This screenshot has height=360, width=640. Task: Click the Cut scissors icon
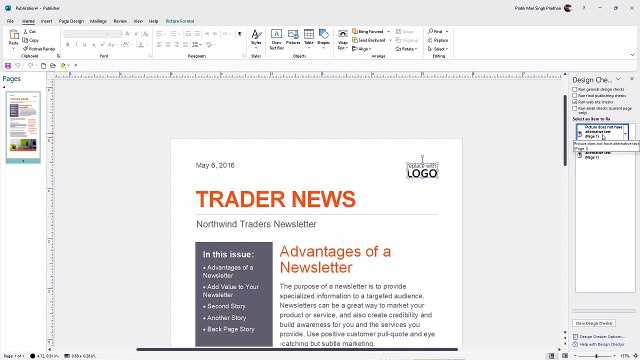coord(25,31)
